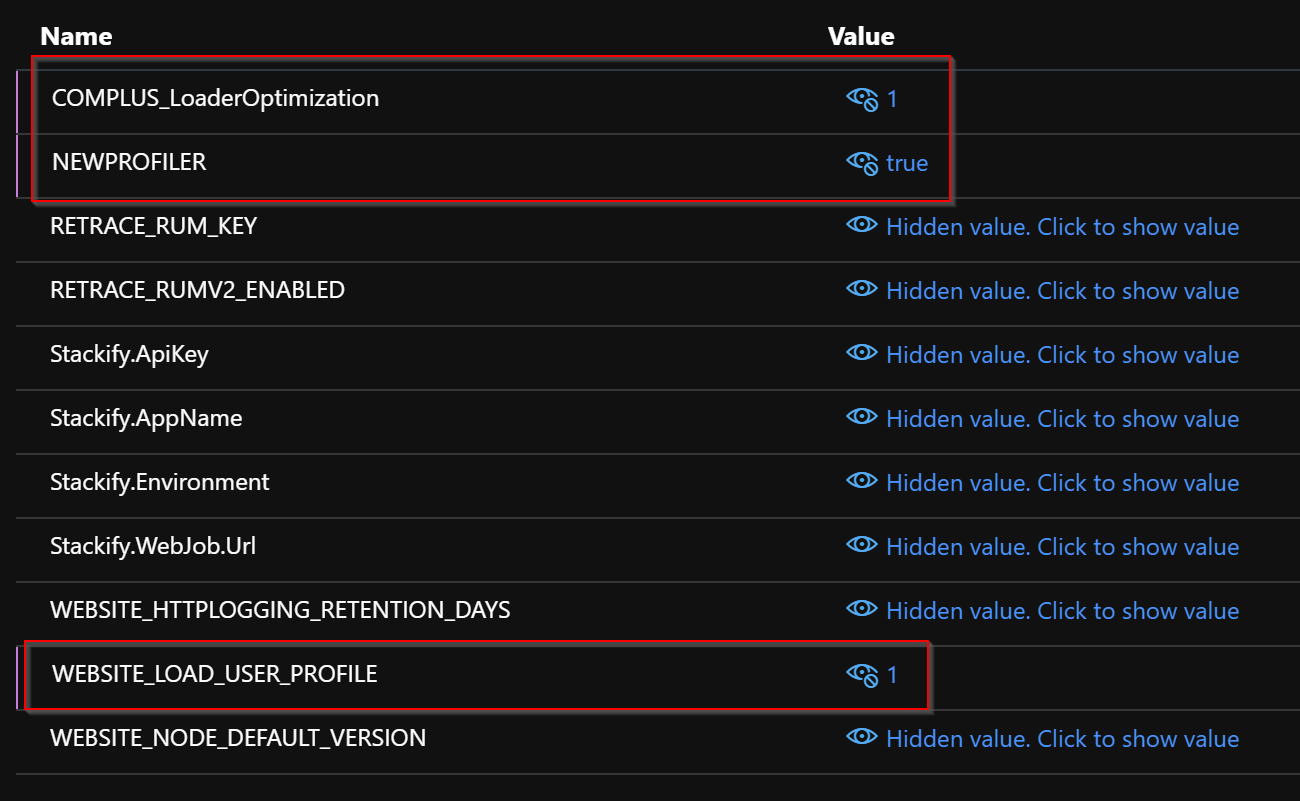Select the NEWPROFILER setting name

coord(129,162)
